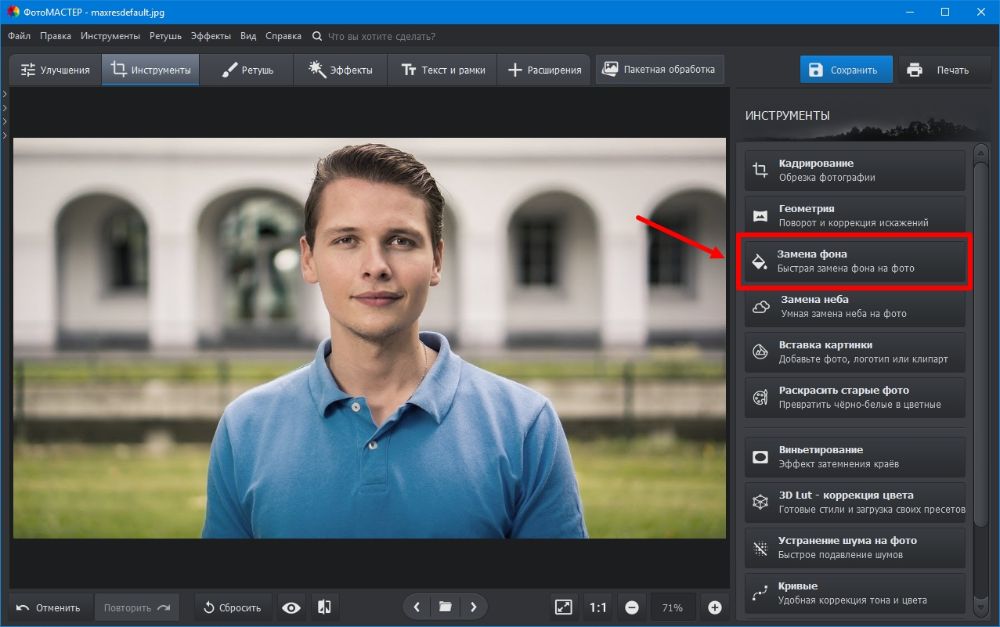1000x627 pixels.
Task: Toggle the eye preview of original
Action: 291,607
